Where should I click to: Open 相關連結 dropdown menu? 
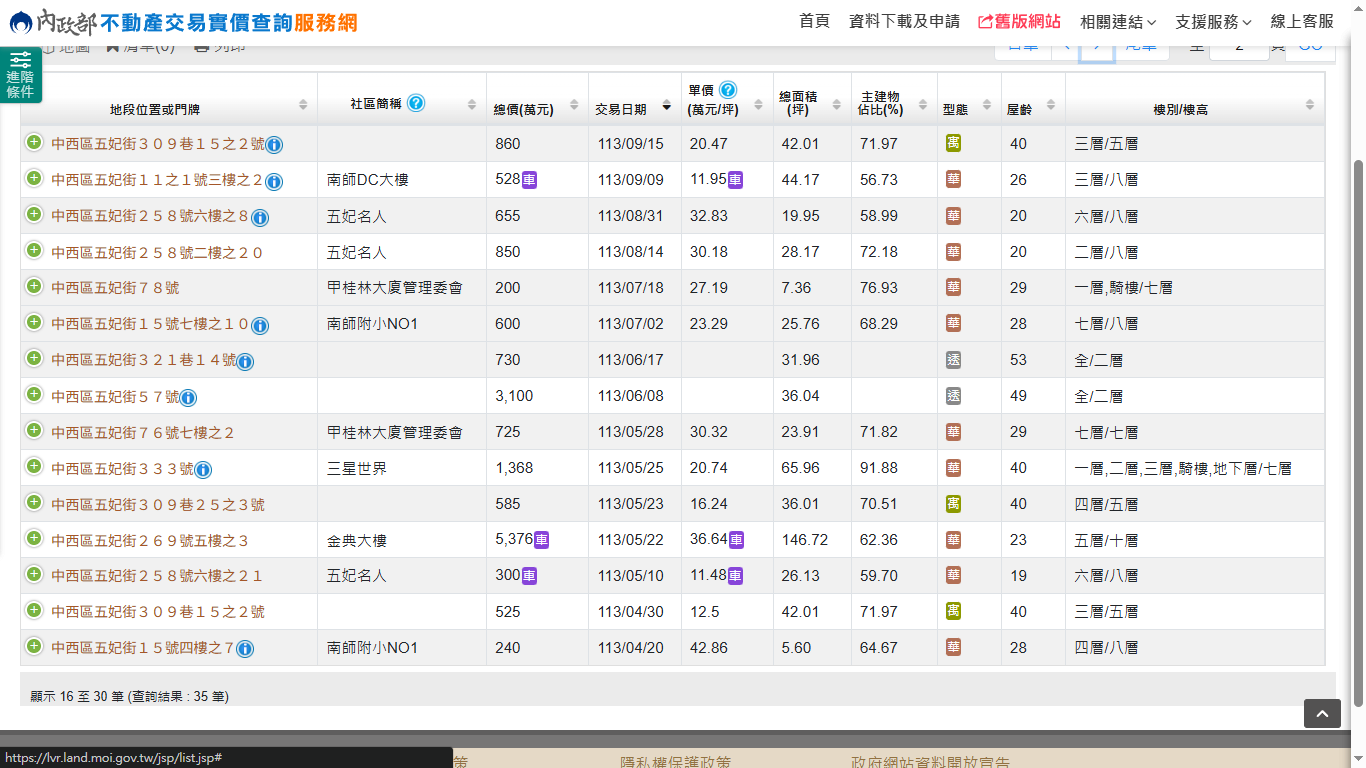1117,22
